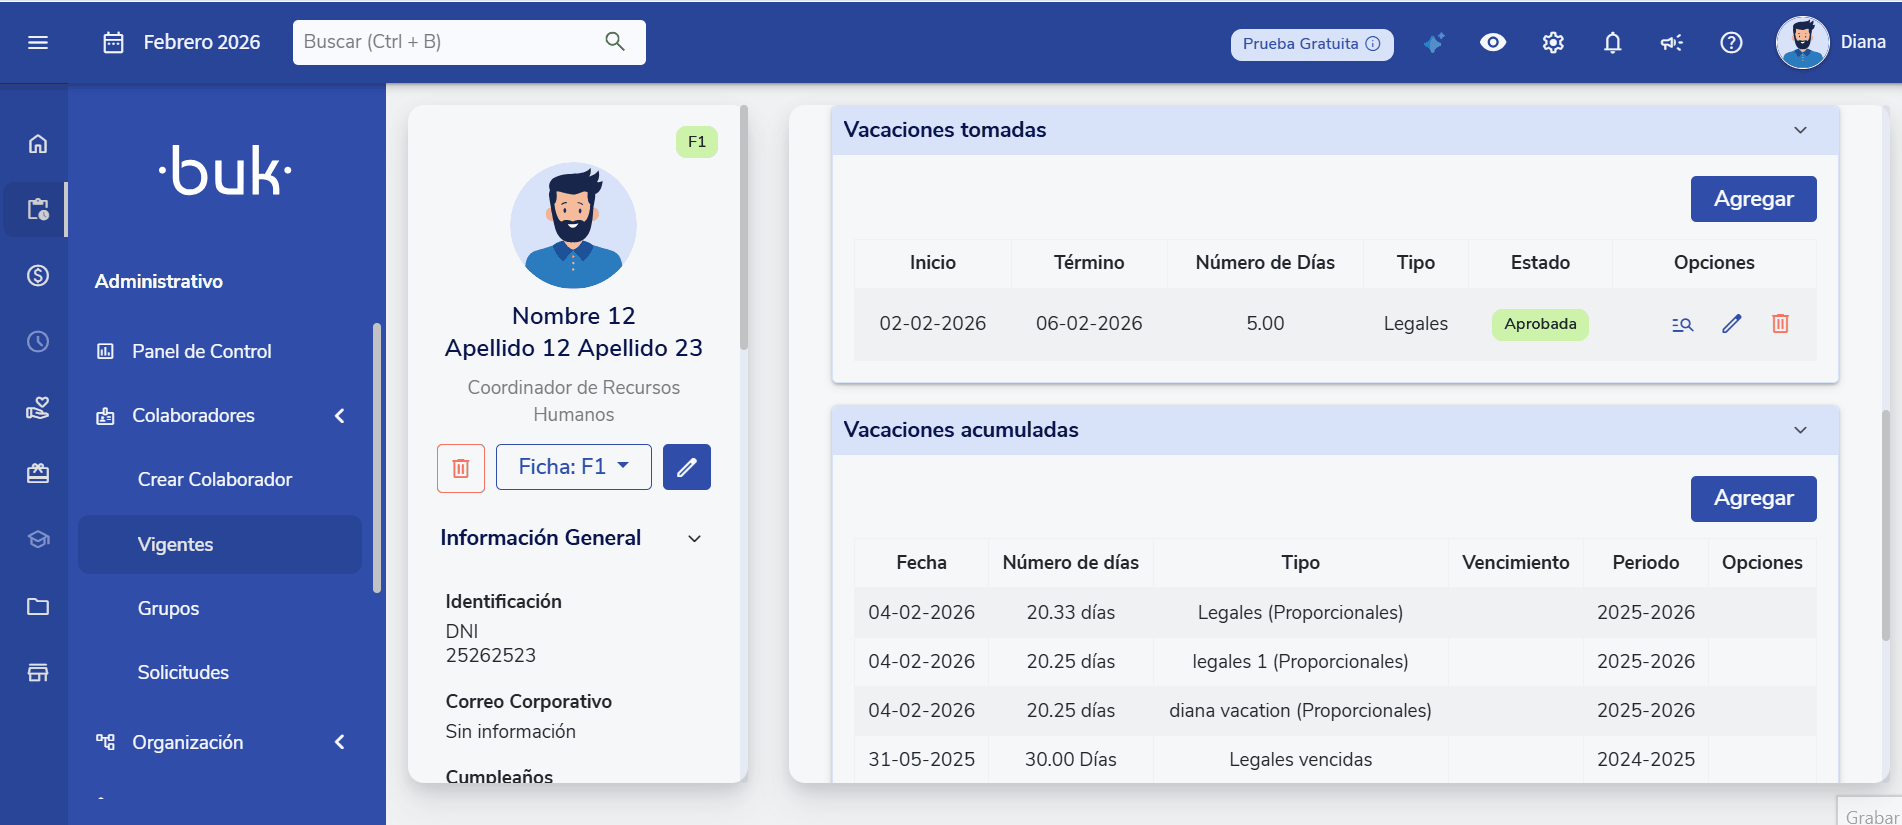
Task: Click the 20.33 días cell
Action: coord(1071,612)
